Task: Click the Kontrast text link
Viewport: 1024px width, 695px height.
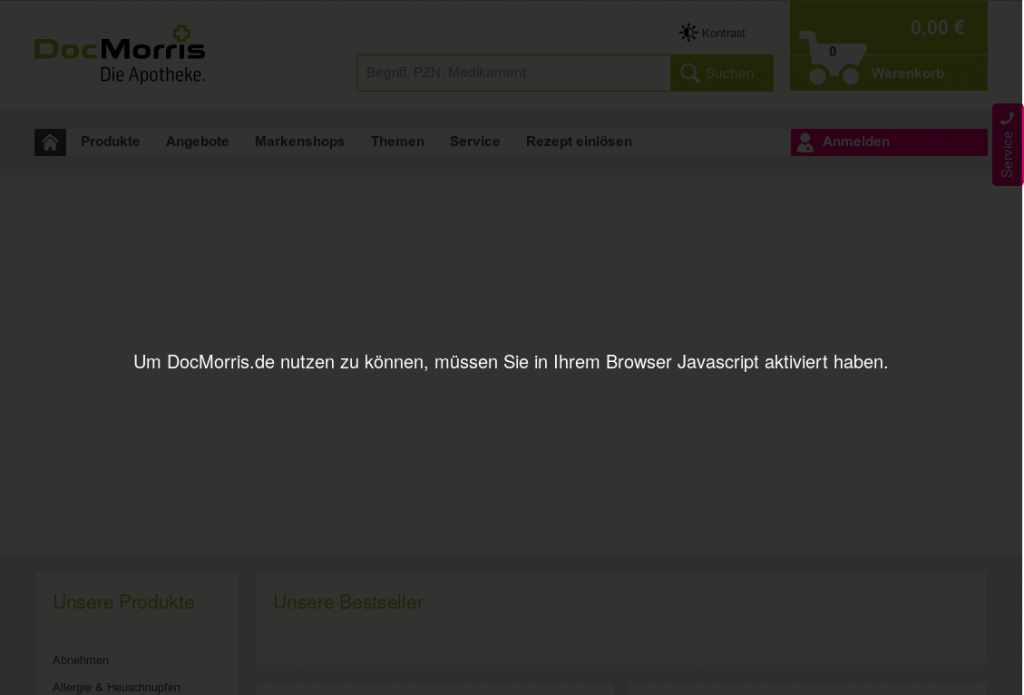Action: (724, 33)
